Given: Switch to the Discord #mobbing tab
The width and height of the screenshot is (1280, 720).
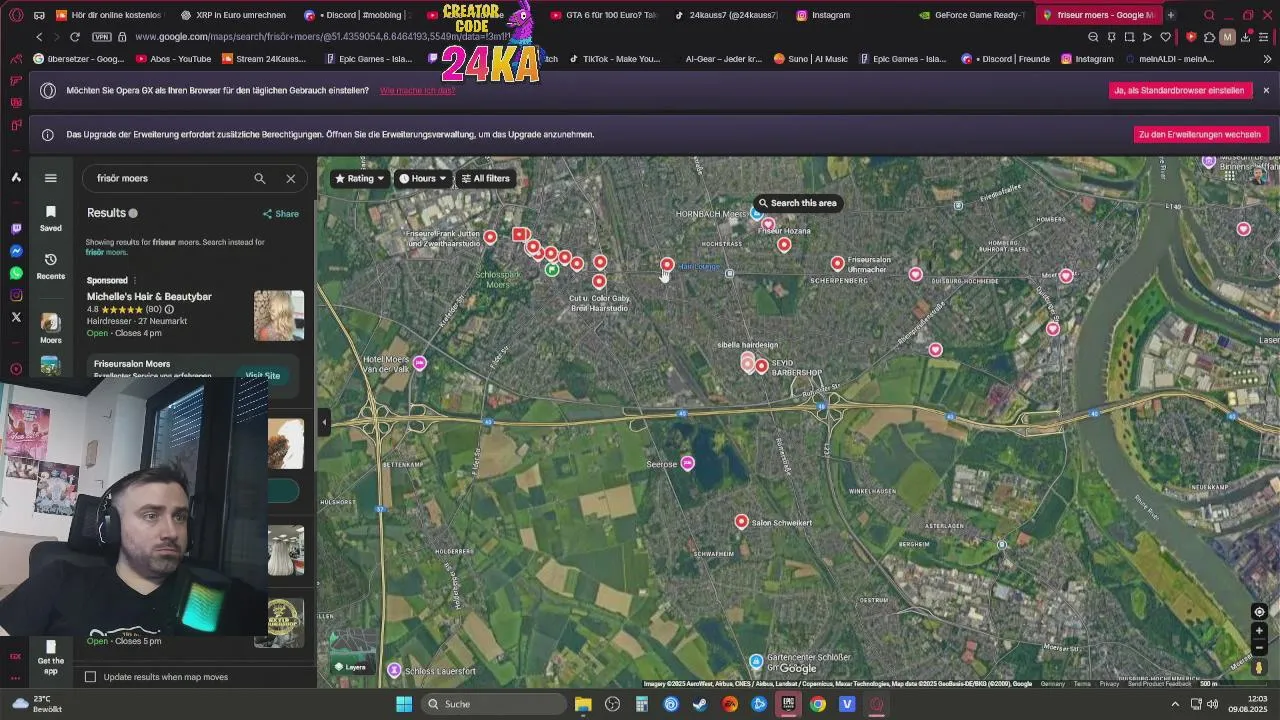Looking at the screenshot, I should click(x=357, y=15).
